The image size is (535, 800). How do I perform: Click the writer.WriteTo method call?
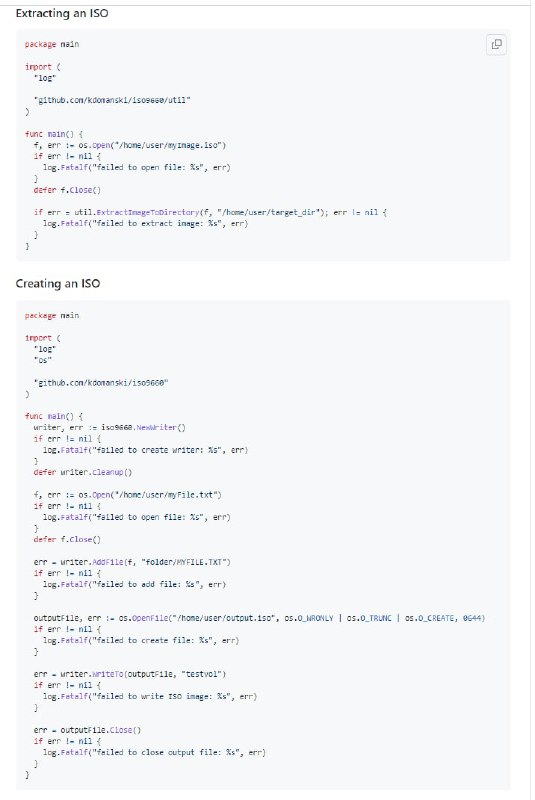92,674
